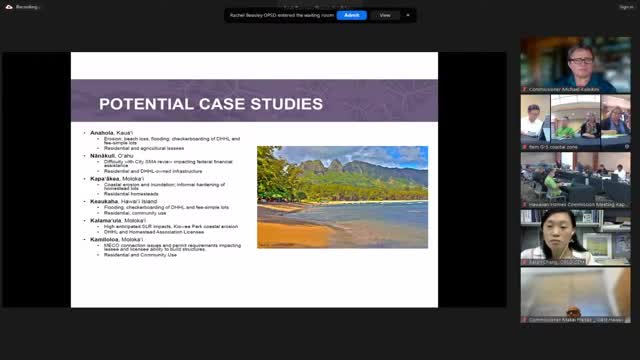Screen dimensions: 640x360
Task: Click the Residential and DHHL-owned infrastructure sub-bullet
Action: pos(153,171)
